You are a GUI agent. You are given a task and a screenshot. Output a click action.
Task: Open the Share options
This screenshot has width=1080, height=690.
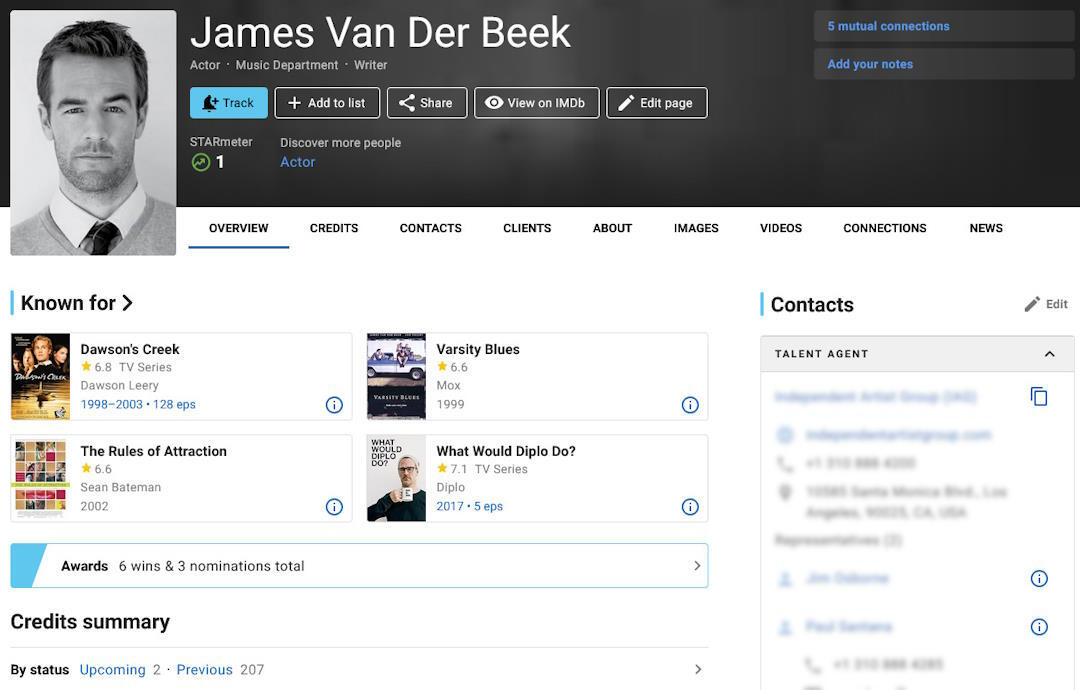coord(427,102)
